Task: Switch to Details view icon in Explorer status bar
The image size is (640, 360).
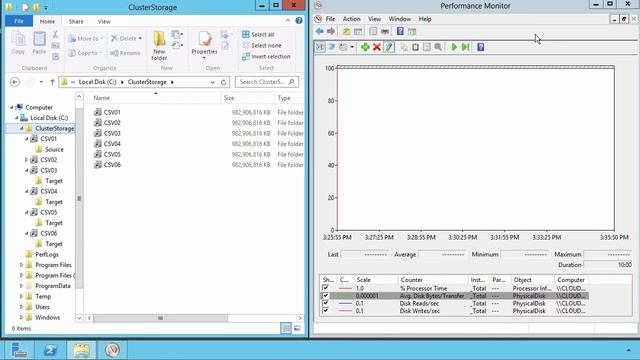Action: [x=286, y=328]
